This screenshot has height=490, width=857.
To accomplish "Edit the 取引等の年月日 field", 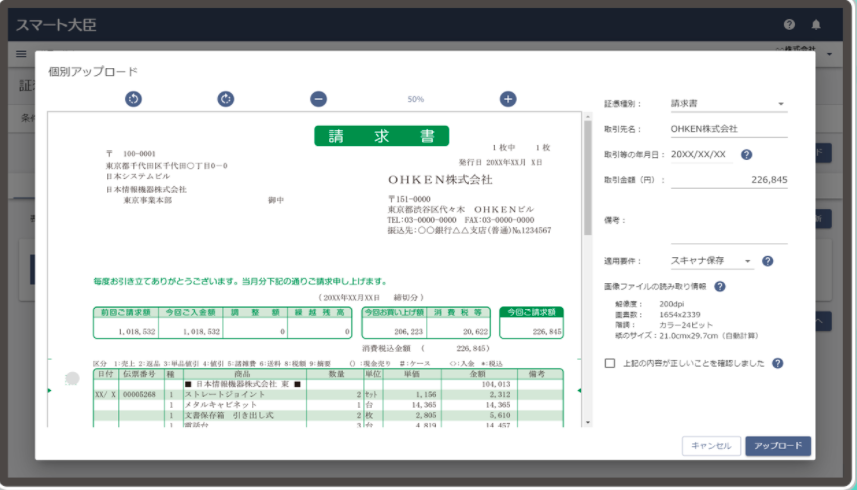I will pyautogui.click(x=701, y=155).
